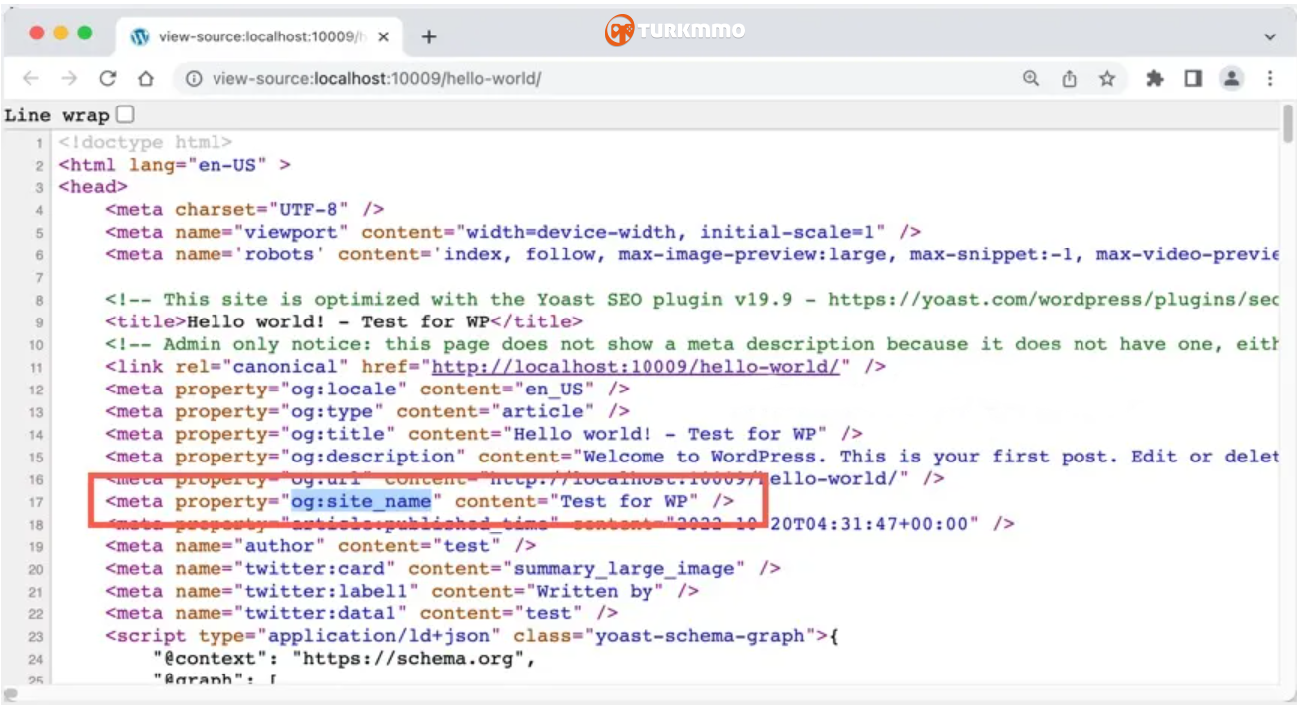Click the "<head>" tag on line 3

click(x=93, y=187)
